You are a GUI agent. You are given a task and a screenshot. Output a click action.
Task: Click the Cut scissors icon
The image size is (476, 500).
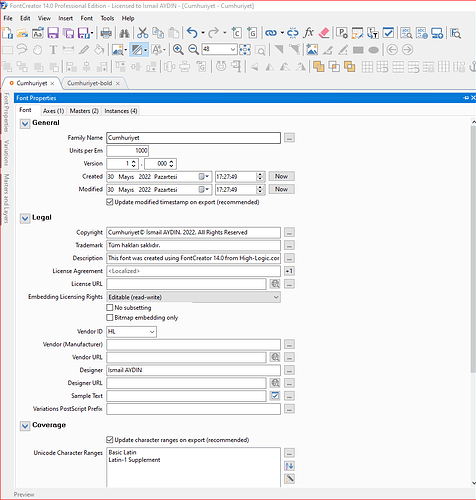[x=142, y=33]
